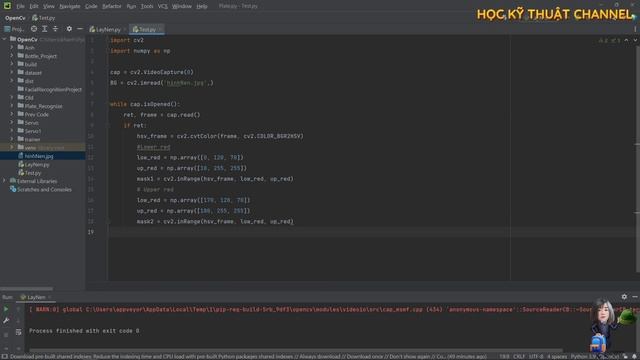Click the editor highlighting next-problem arrow
This screenshot has height=360, width=640.
click(635, 40)
